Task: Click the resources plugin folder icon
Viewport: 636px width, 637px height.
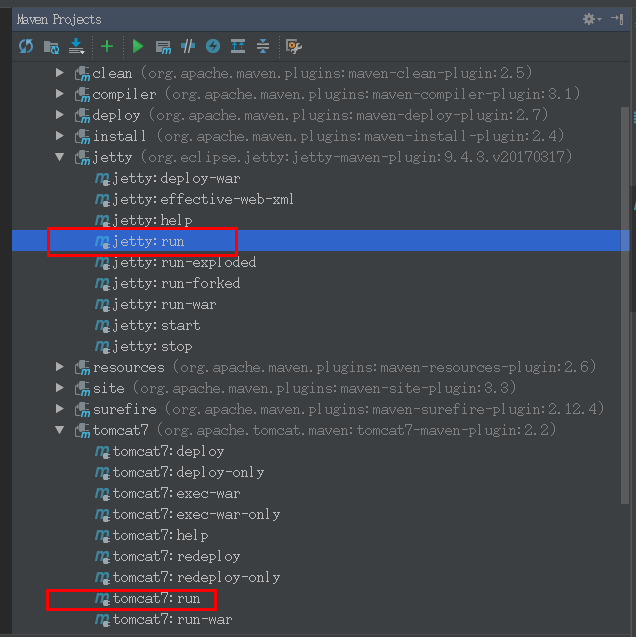Action: [82, 368]
